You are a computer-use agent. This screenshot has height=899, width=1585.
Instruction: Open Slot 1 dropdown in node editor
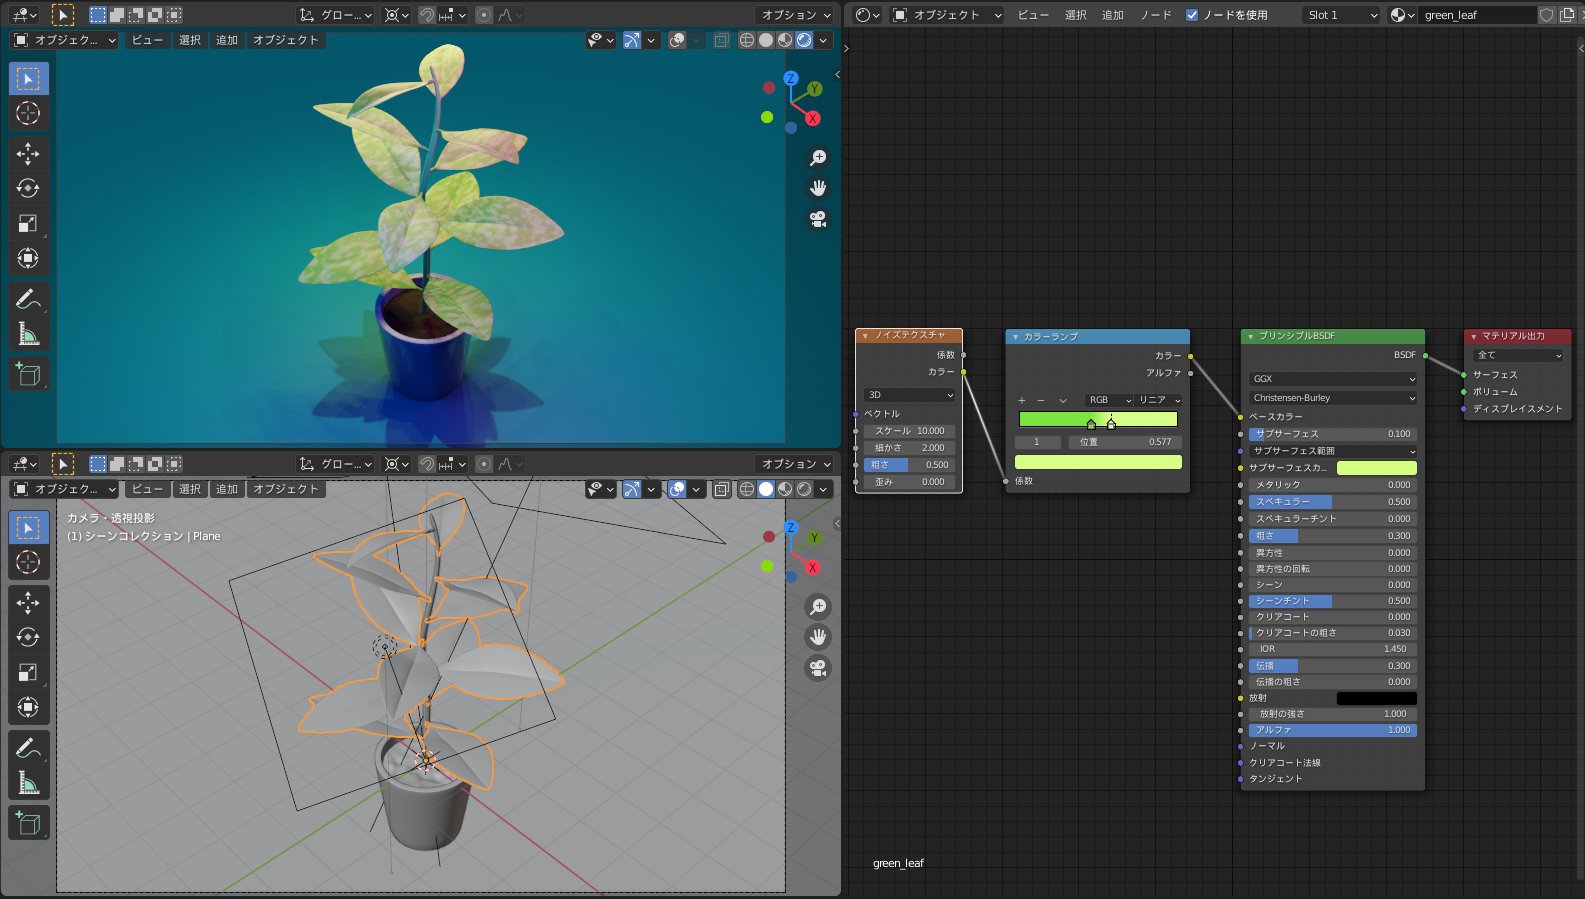point(1341,15)
